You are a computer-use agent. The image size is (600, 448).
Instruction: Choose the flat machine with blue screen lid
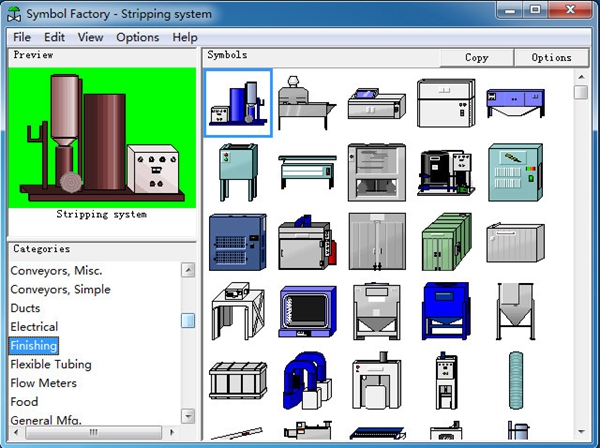[x=377, y=103]
